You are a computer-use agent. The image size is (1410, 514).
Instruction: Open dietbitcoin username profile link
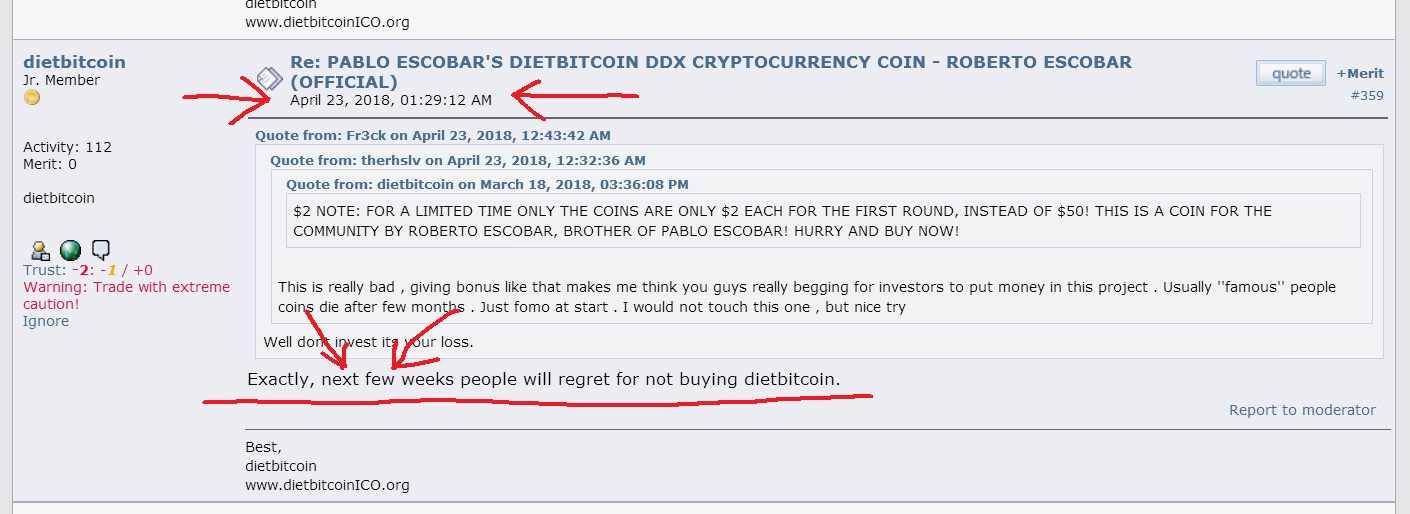pos(74,62)
